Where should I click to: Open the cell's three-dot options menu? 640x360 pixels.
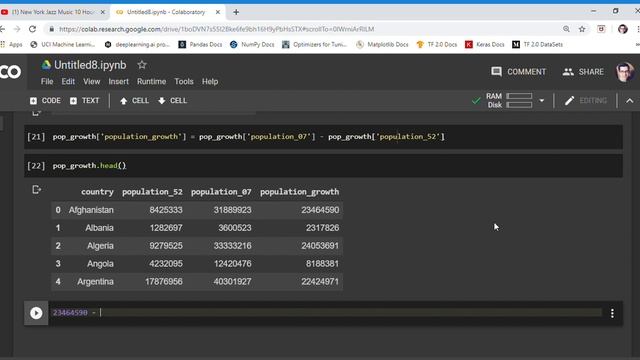[612, 313]
